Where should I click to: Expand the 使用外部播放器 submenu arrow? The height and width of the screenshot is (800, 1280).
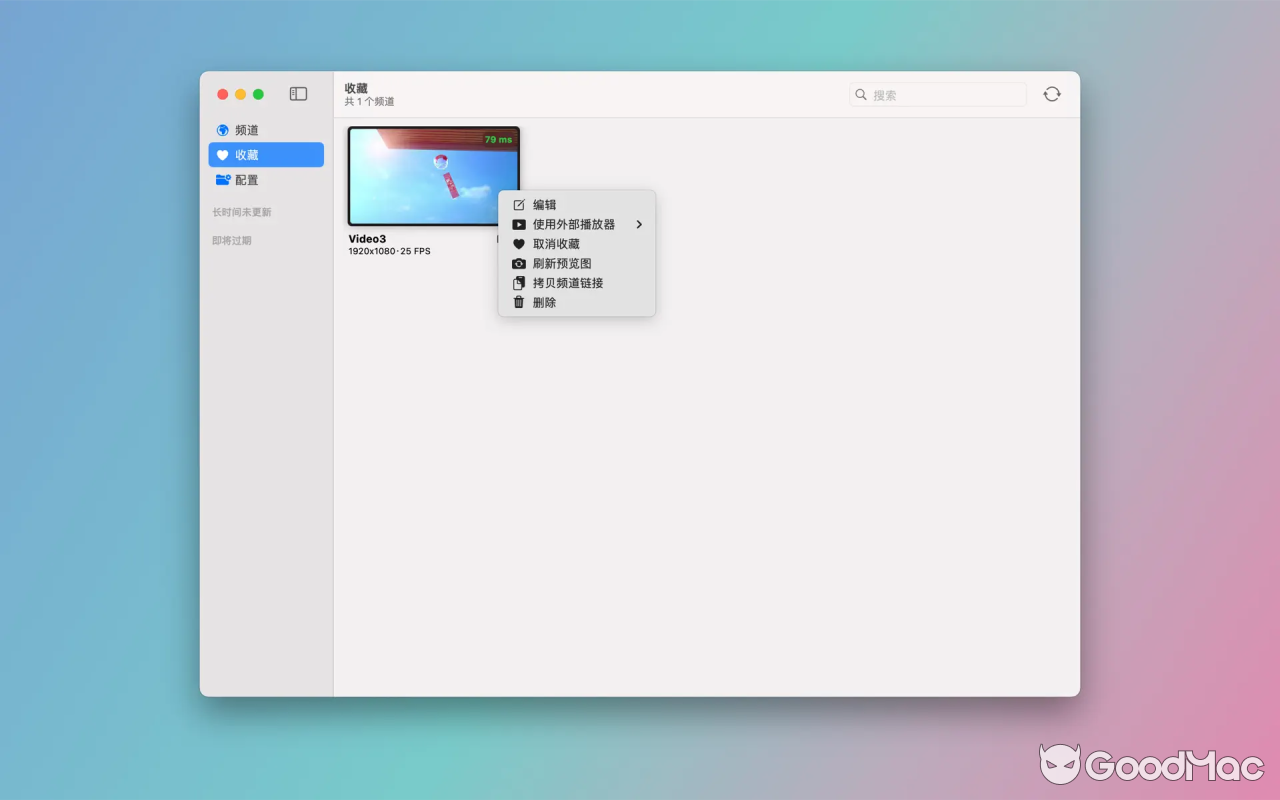click(x=639, y=224)
